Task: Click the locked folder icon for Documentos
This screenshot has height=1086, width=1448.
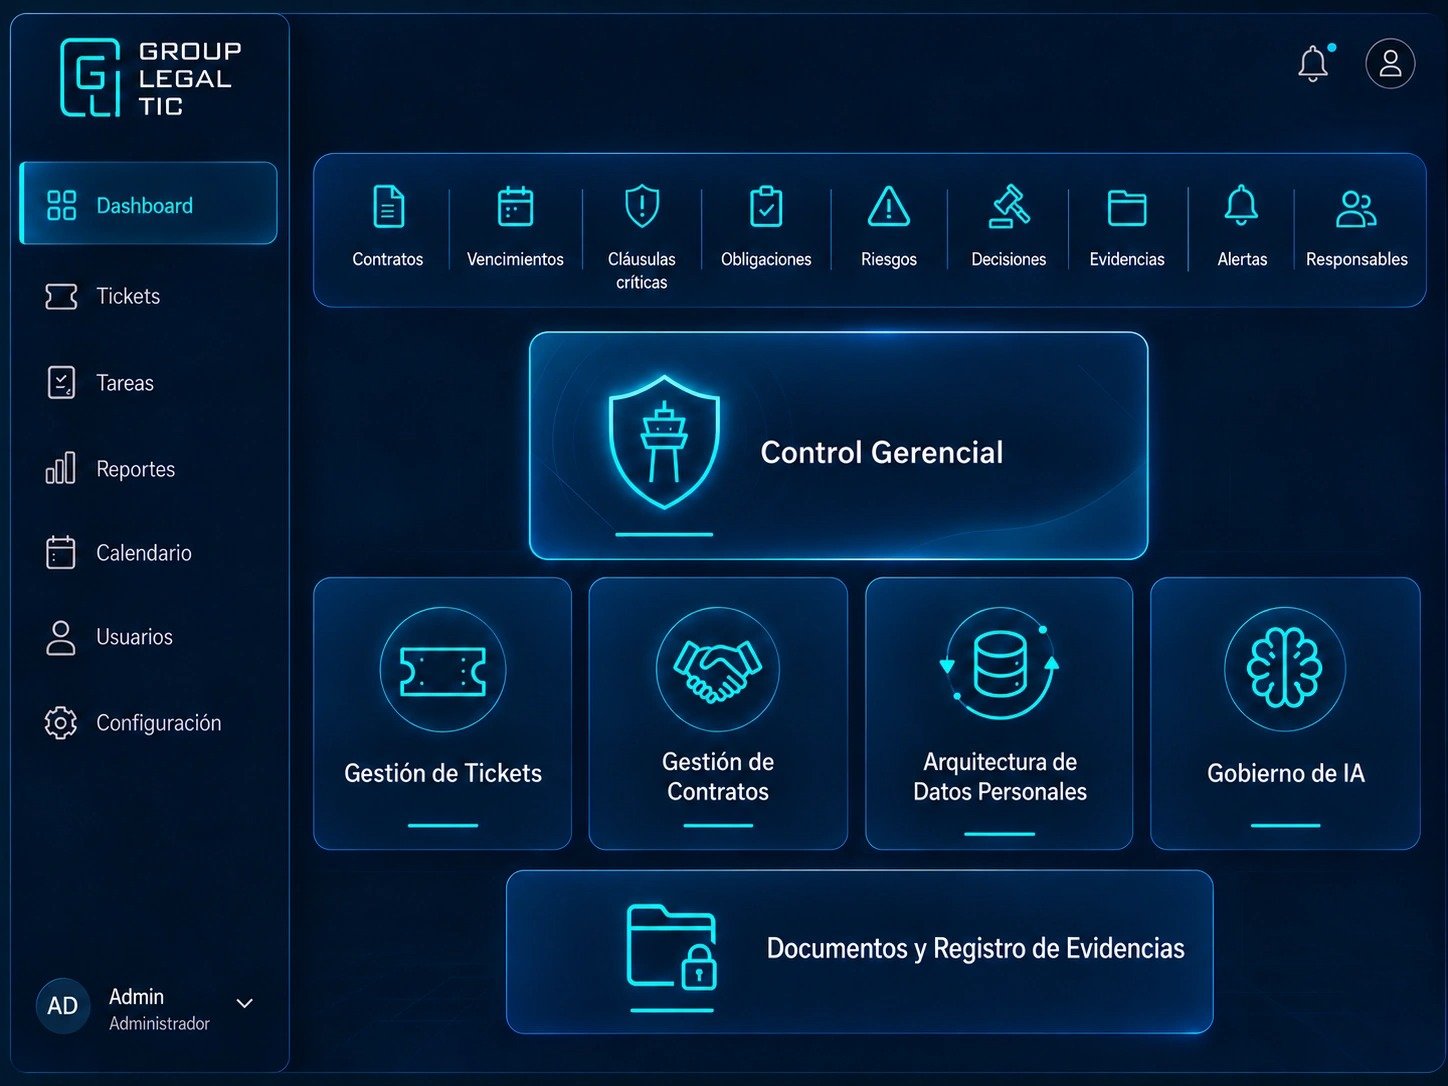Action: click(672, 947)
